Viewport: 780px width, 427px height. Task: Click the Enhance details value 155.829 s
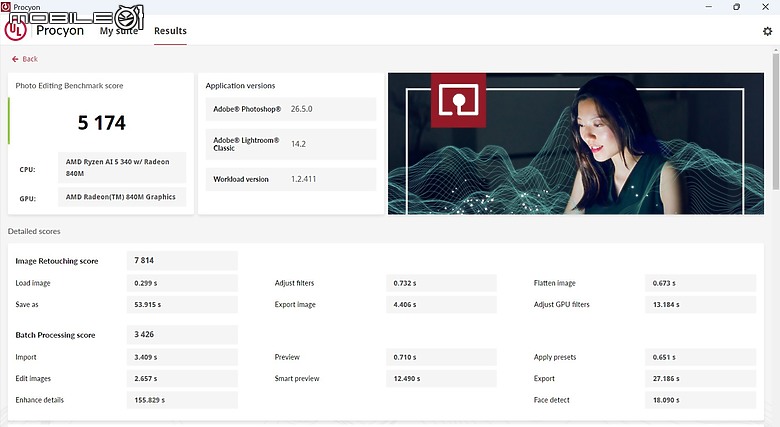pyautogui.click(x=182, y=400)
